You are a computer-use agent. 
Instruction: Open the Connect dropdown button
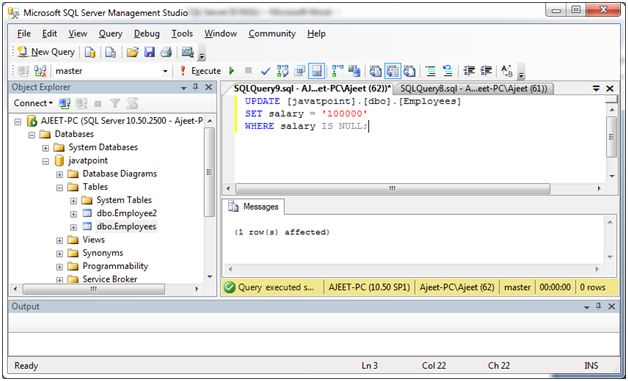tap(33, 103)
